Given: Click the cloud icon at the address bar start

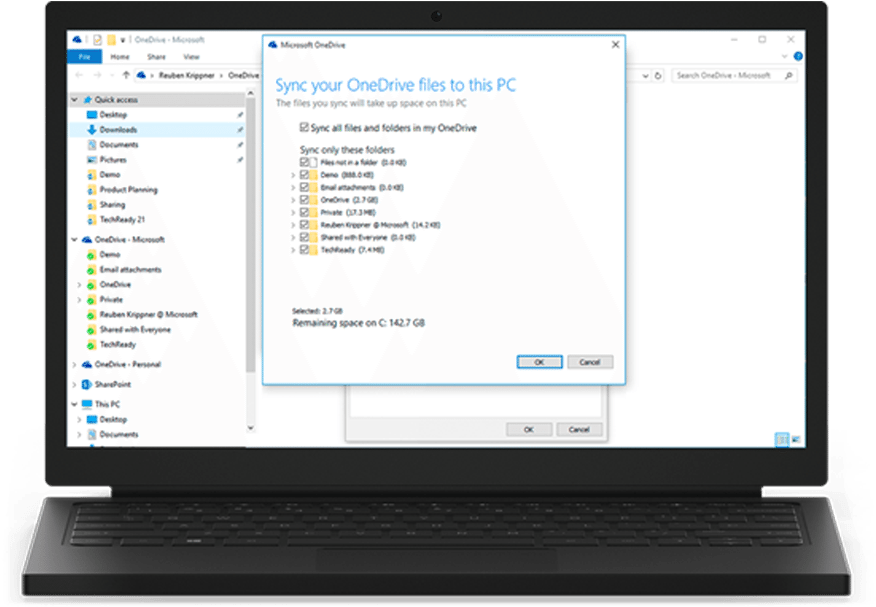Looking at the screenshot, I should point(141,75).
